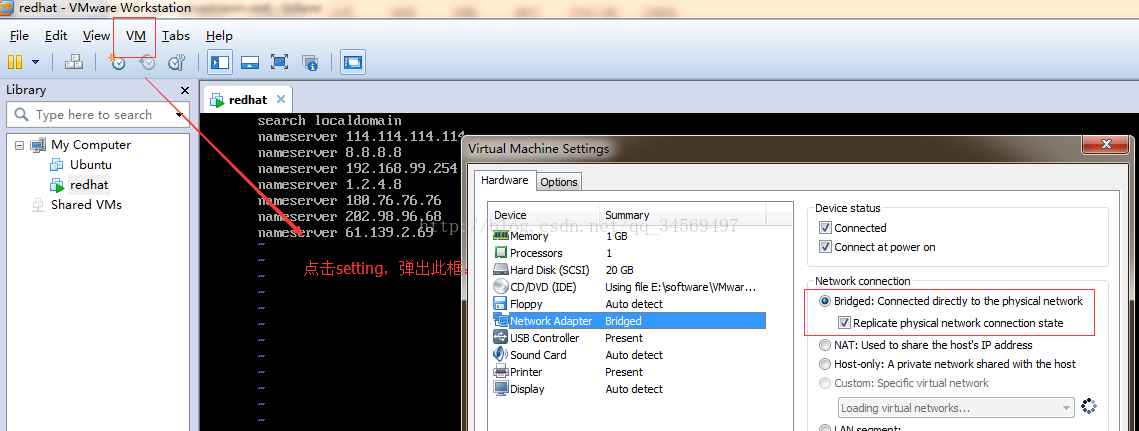Click the library search field
Image resolution: width=1139 pixels, height=431 pixels.
click(98, 115)
